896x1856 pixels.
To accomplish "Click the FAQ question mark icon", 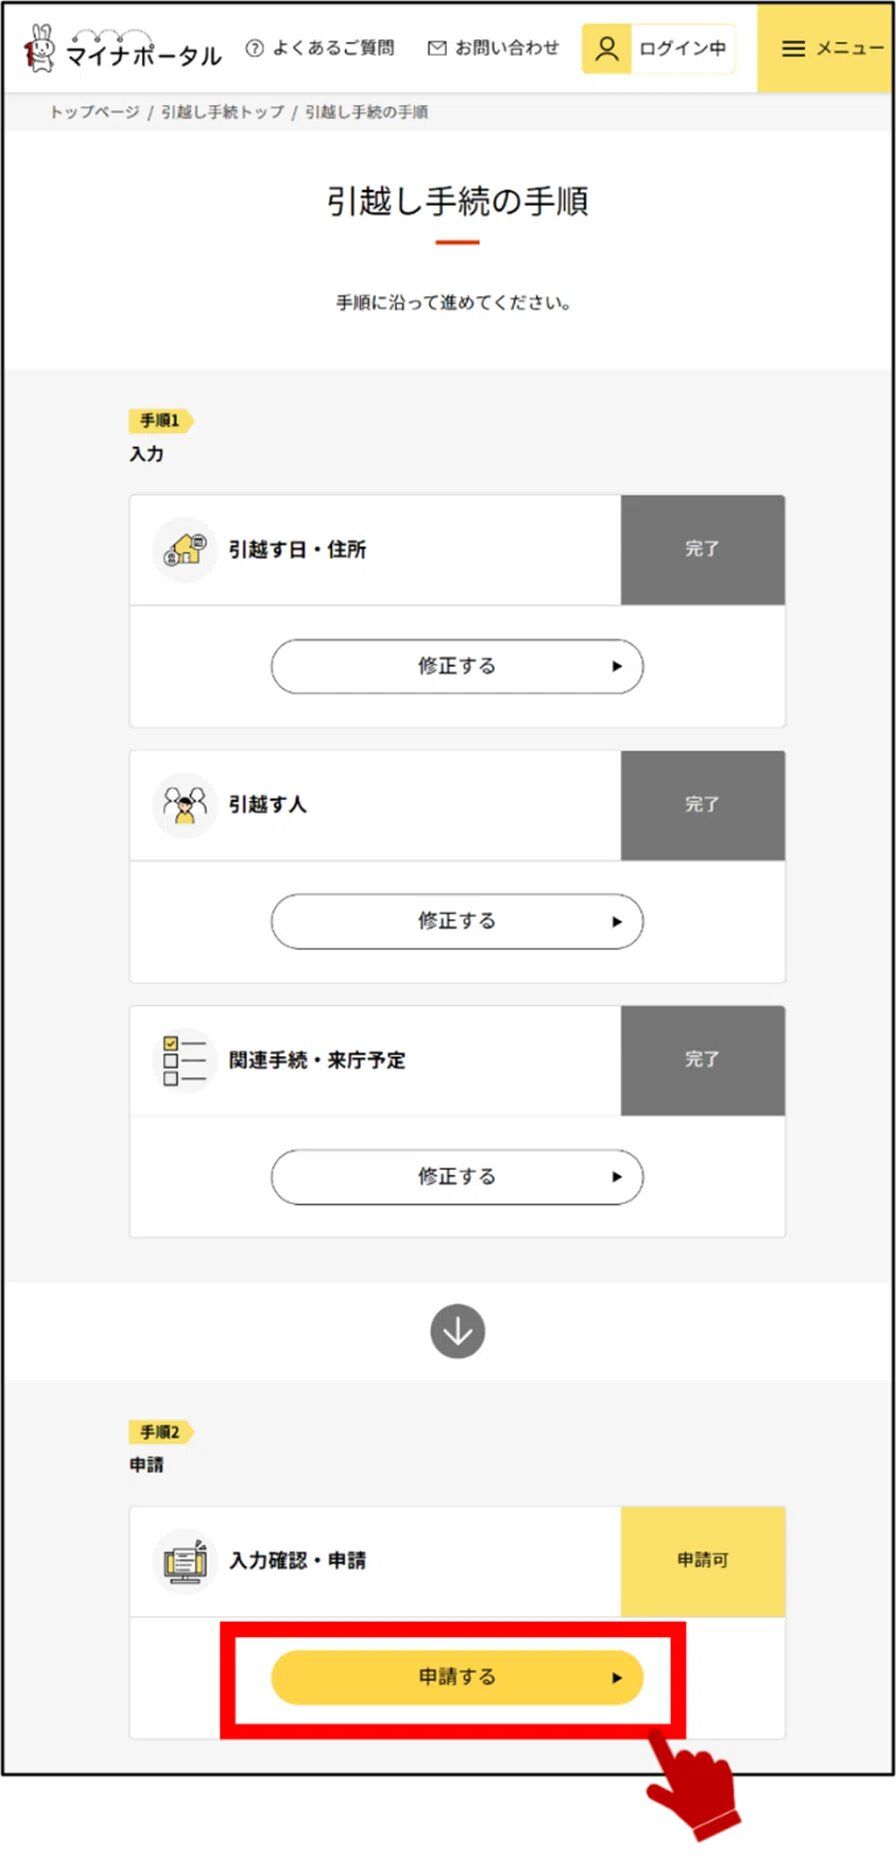I will [254, 48].
